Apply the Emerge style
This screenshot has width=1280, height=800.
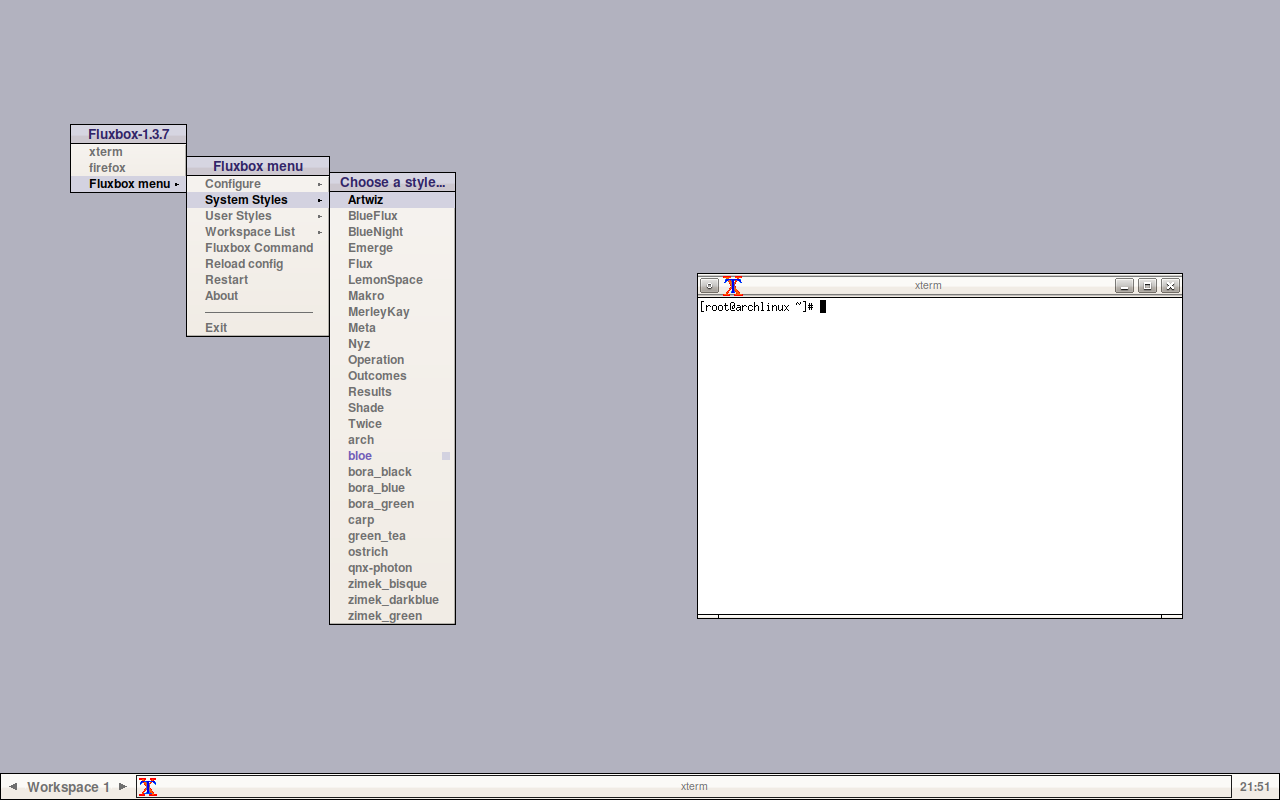click(392, 248)
